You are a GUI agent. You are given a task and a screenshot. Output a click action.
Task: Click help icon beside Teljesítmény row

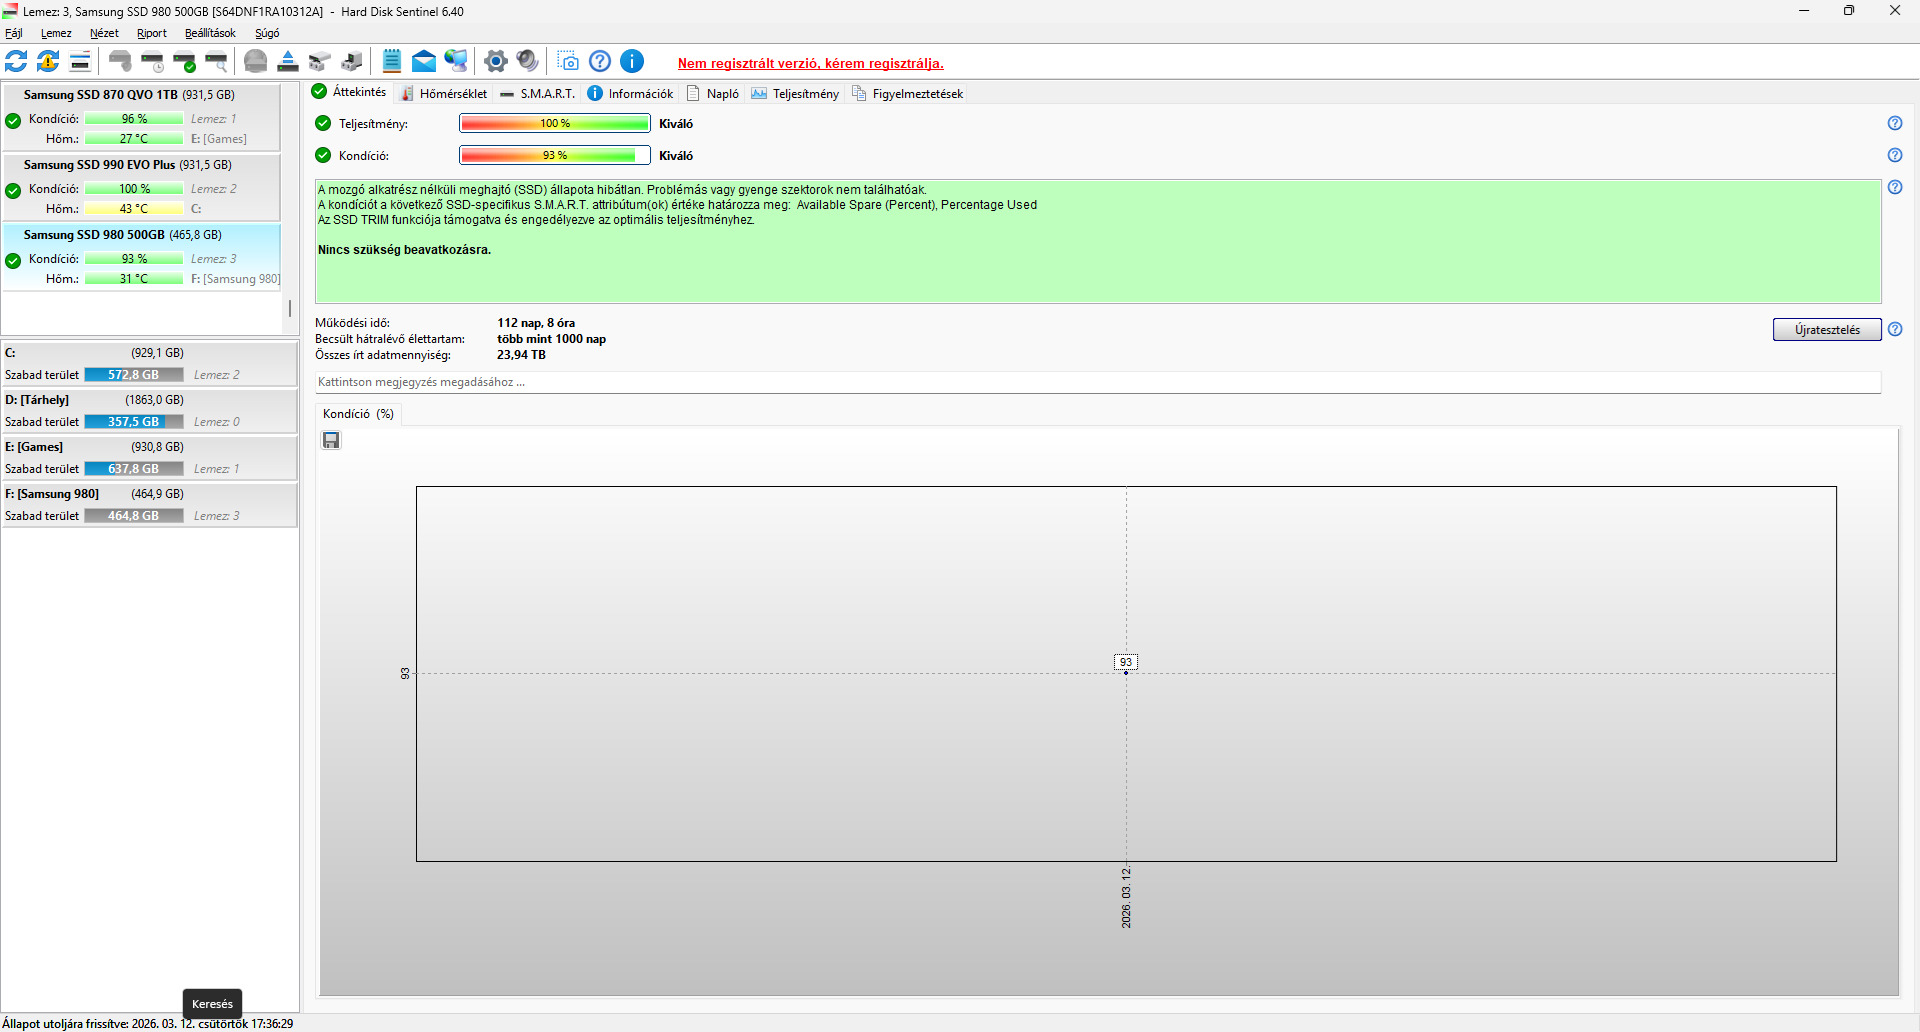pyautogui.click(x=1895, y=123)
